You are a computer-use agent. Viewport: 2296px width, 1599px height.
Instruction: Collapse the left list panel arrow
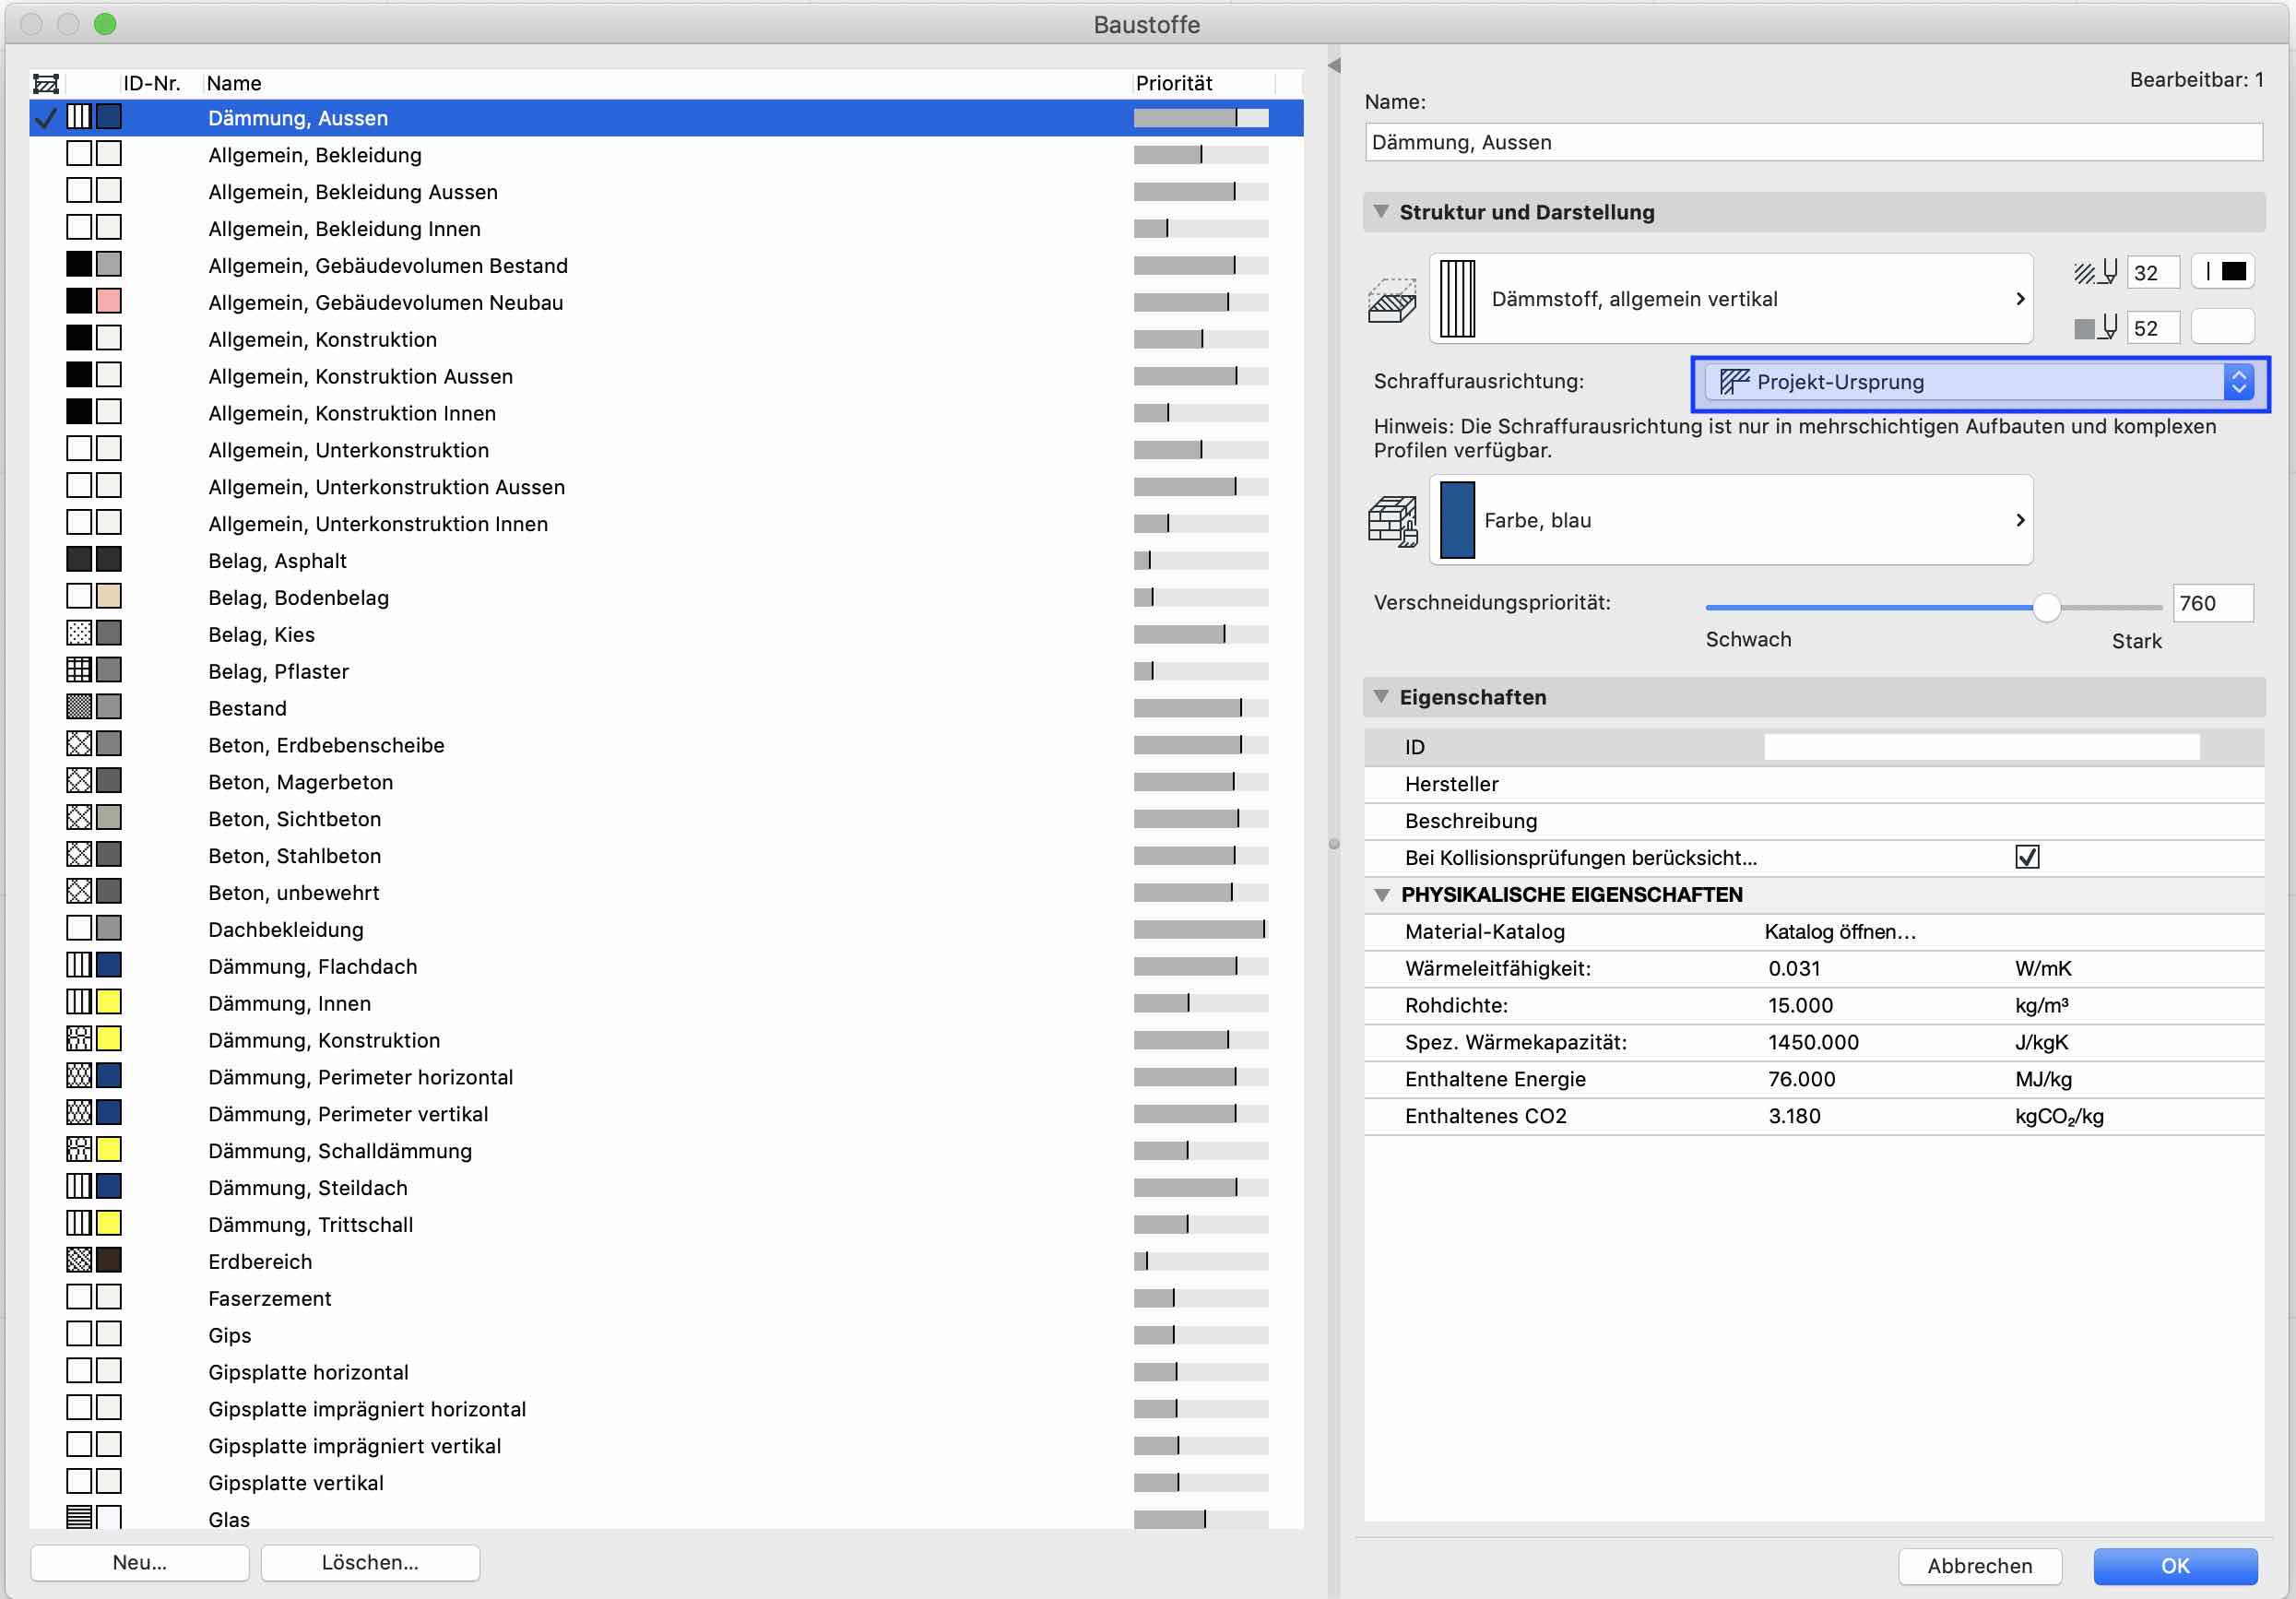coord(1334,65)
